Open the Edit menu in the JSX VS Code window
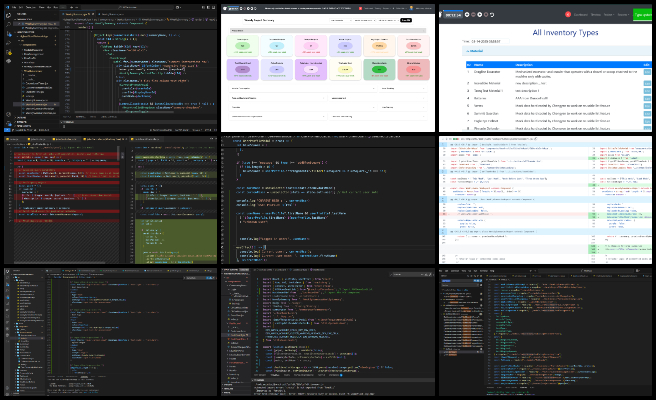 (21, 8)
